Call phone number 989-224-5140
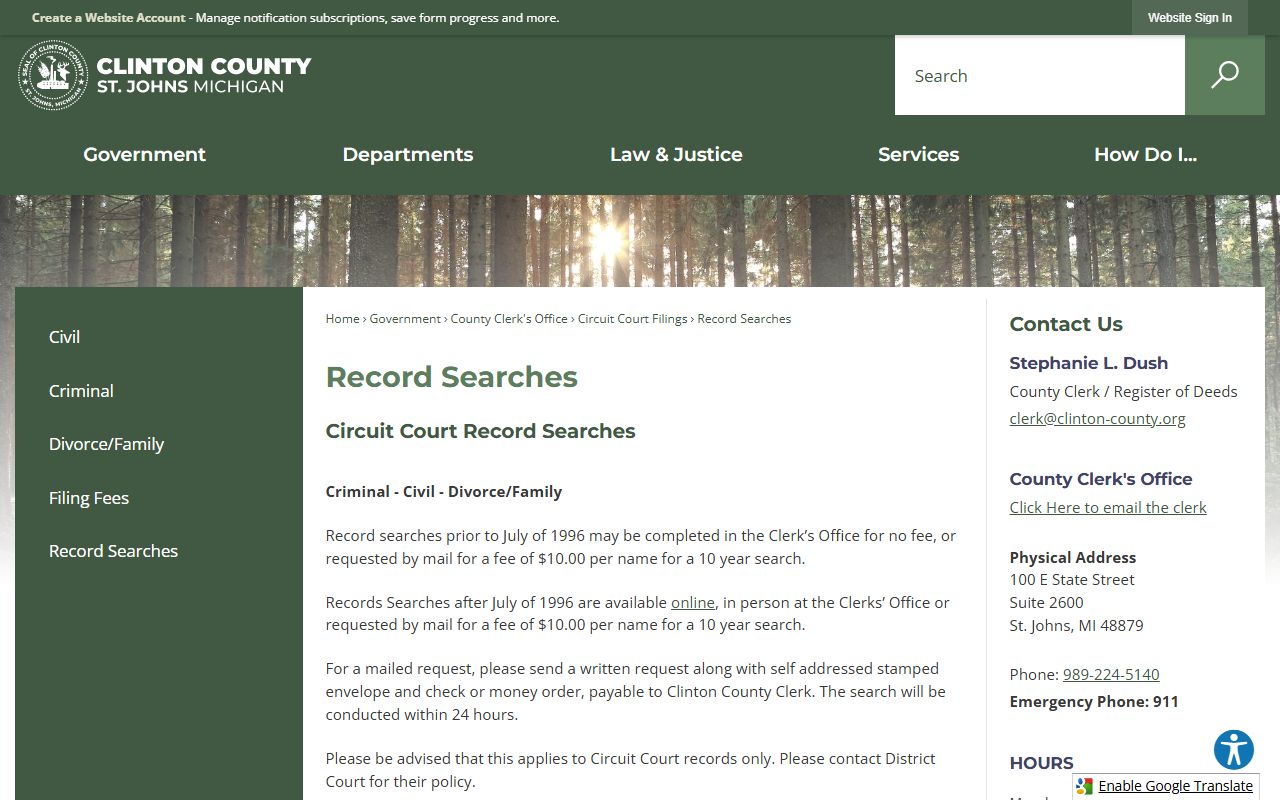The image size is (1280, 800). pos(1111,675)
